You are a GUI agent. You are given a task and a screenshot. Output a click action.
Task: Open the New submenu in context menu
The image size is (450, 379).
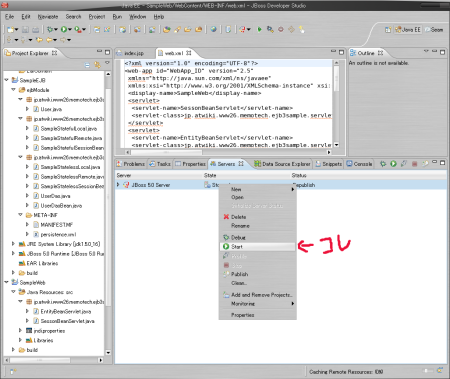(x=258, y=189)
